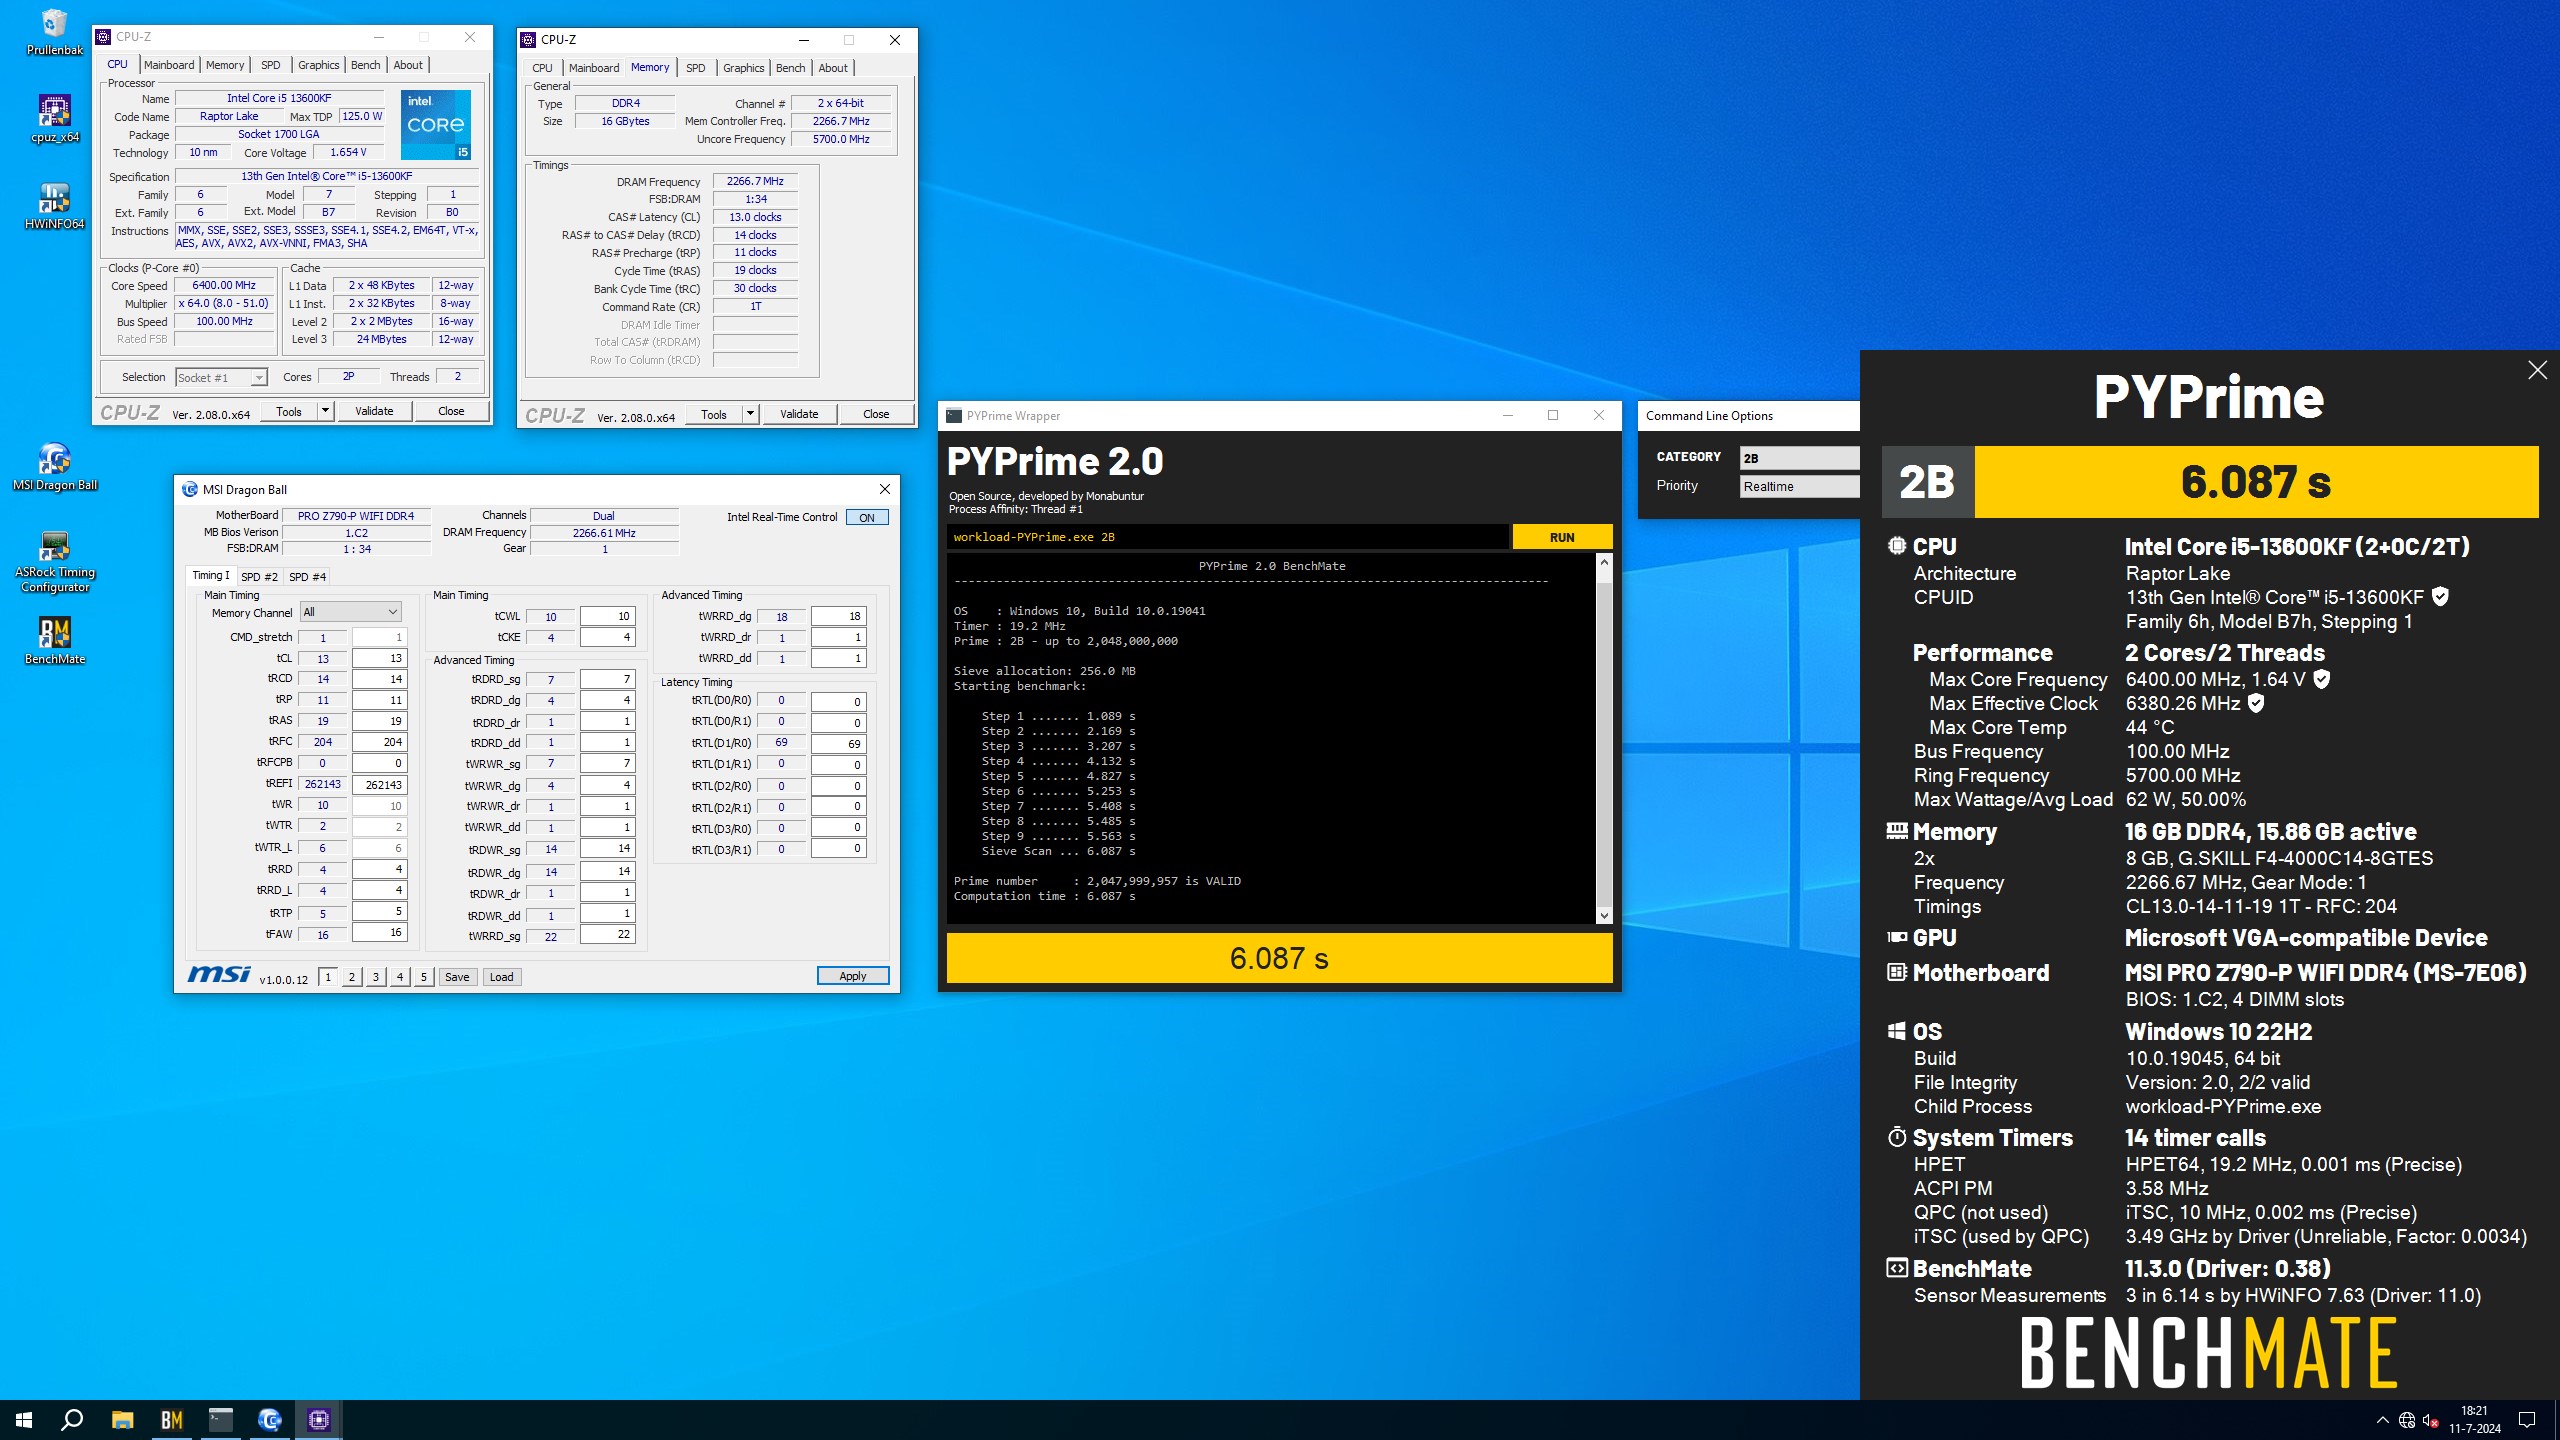Click the workload-PYPrime.exe 2B command field

pyautogui.click(x=1227, y=537)
